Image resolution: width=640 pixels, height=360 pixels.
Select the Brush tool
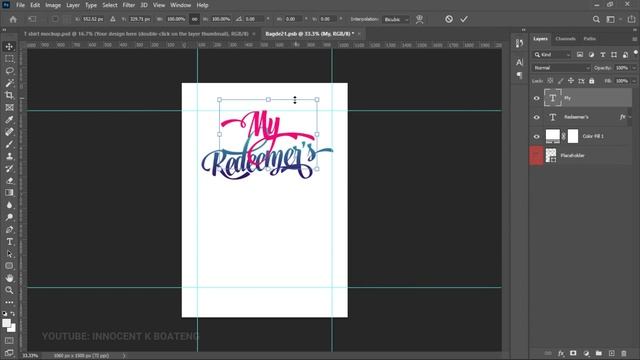(9, 144)
